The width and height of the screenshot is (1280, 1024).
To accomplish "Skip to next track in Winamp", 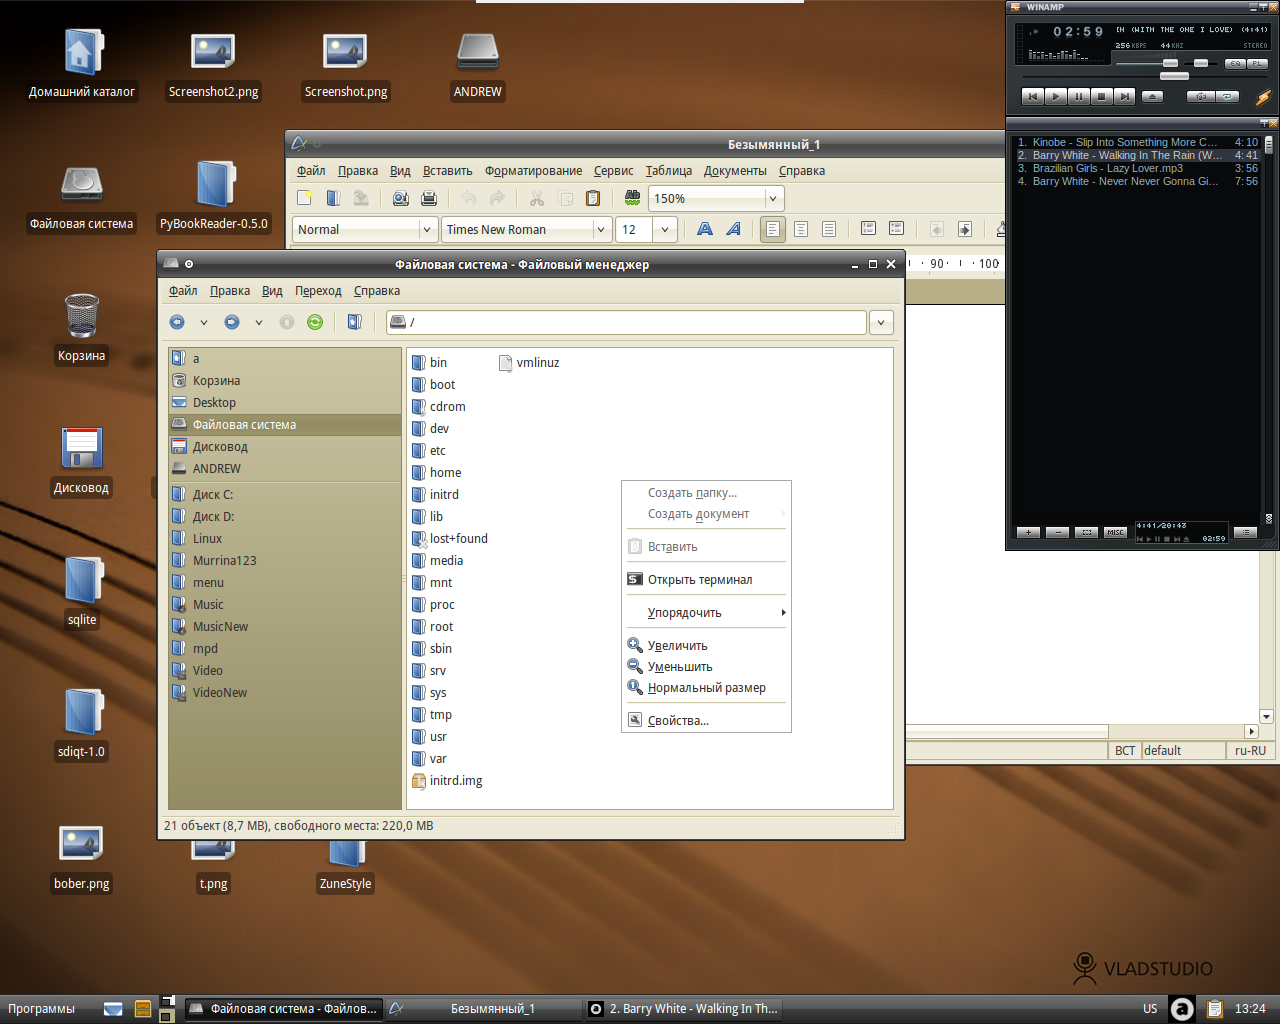I will pyautogui.click(x=1124, y=97).
